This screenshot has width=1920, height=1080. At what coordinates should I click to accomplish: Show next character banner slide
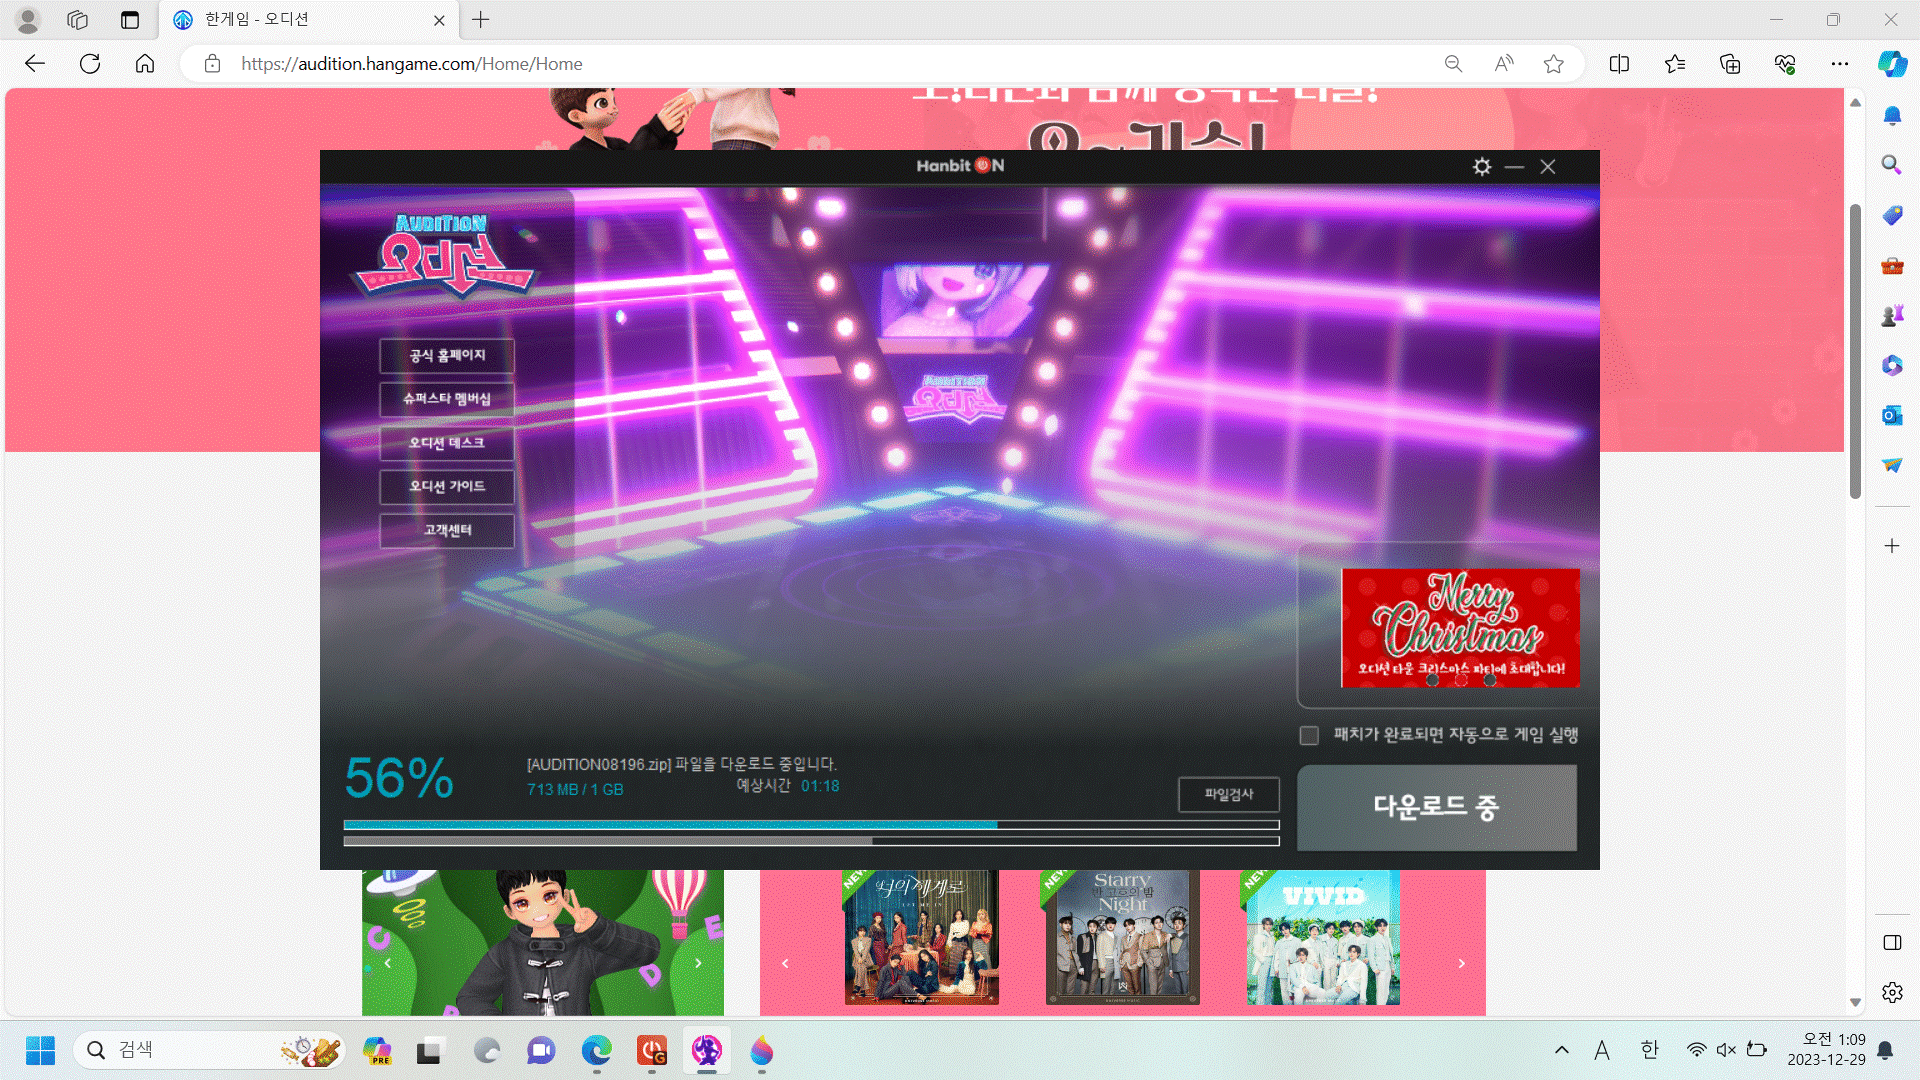tap(698, 964)
